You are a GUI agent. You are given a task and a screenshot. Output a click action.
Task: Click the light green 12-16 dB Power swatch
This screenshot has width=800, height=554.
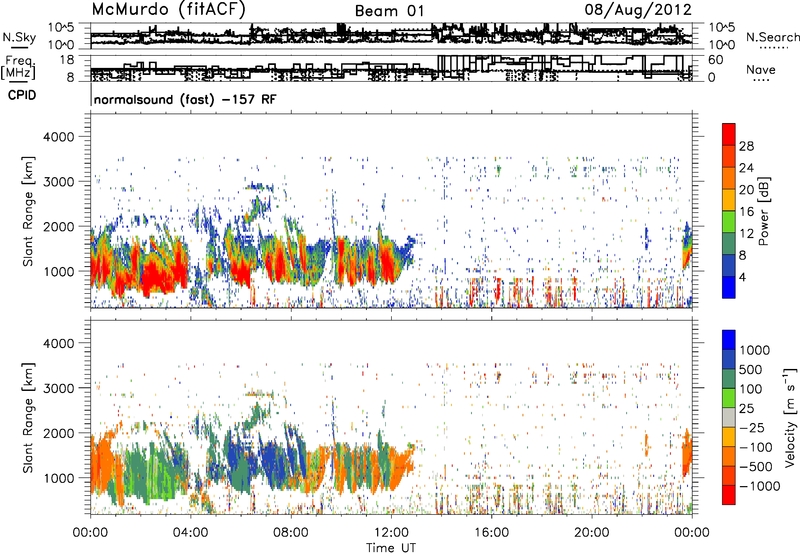click(x=729, y=221)
